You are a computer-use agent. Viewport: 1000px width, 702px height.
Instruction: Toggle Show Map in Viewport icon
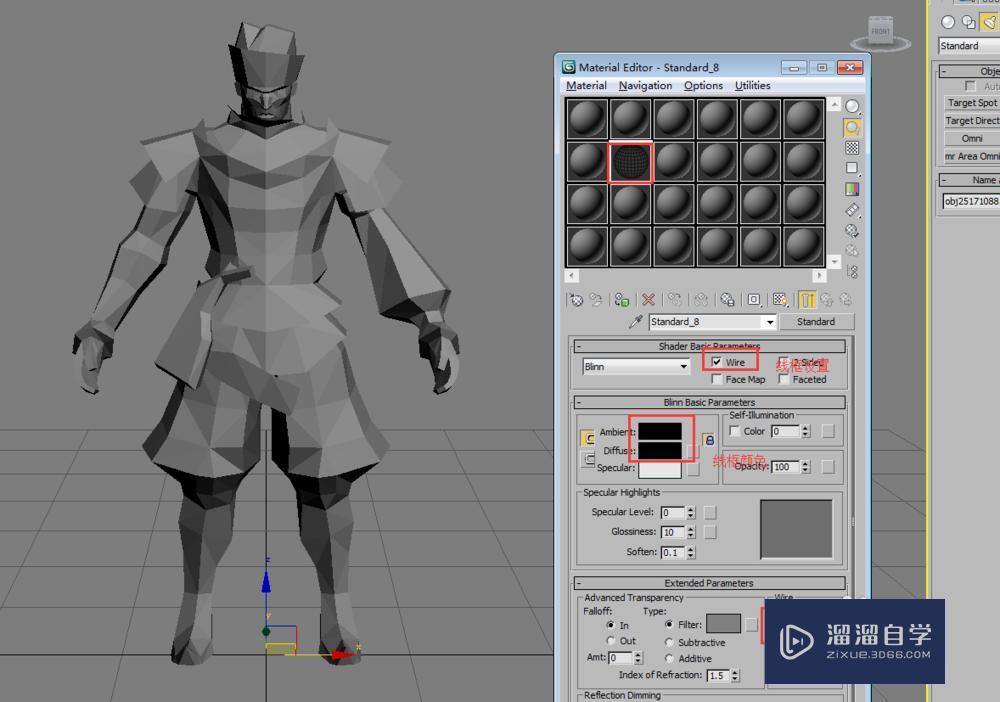tap(780, 300)
